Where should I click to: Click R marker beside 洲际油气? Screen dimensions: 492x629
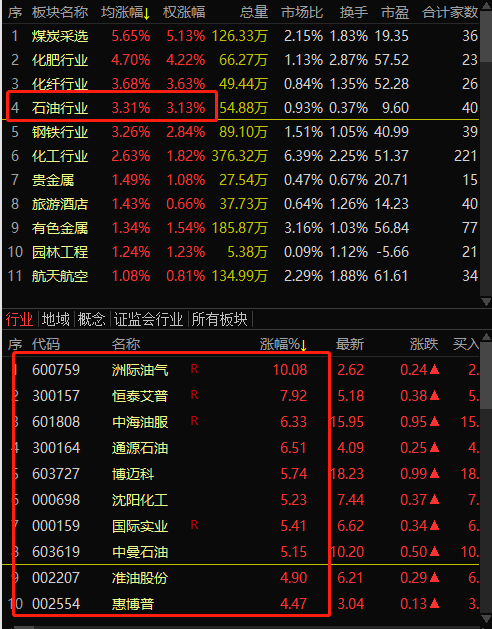click(x=194, y=369)
